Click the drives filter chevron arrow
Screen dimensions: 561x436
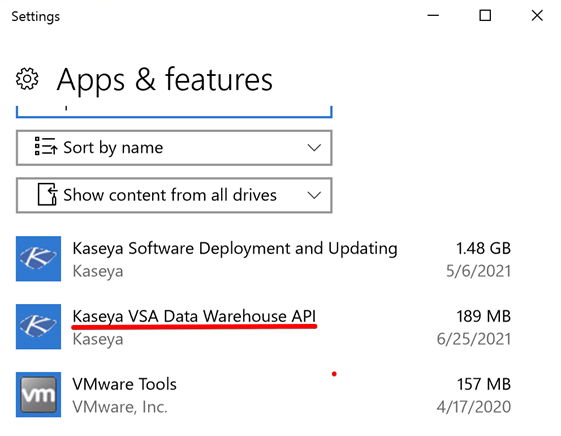tap(314, 195)
